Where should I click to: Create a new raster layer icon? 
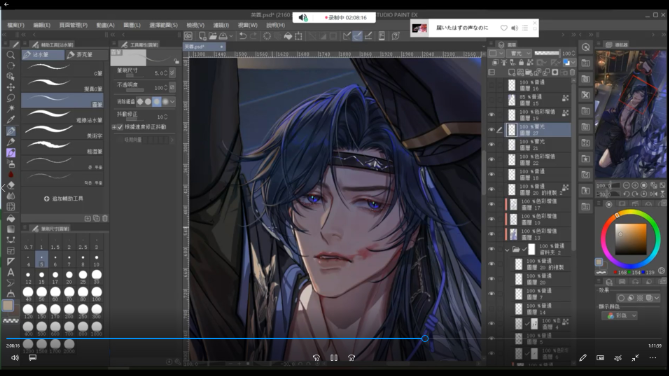pyautogui.click(x=511, y=73)
